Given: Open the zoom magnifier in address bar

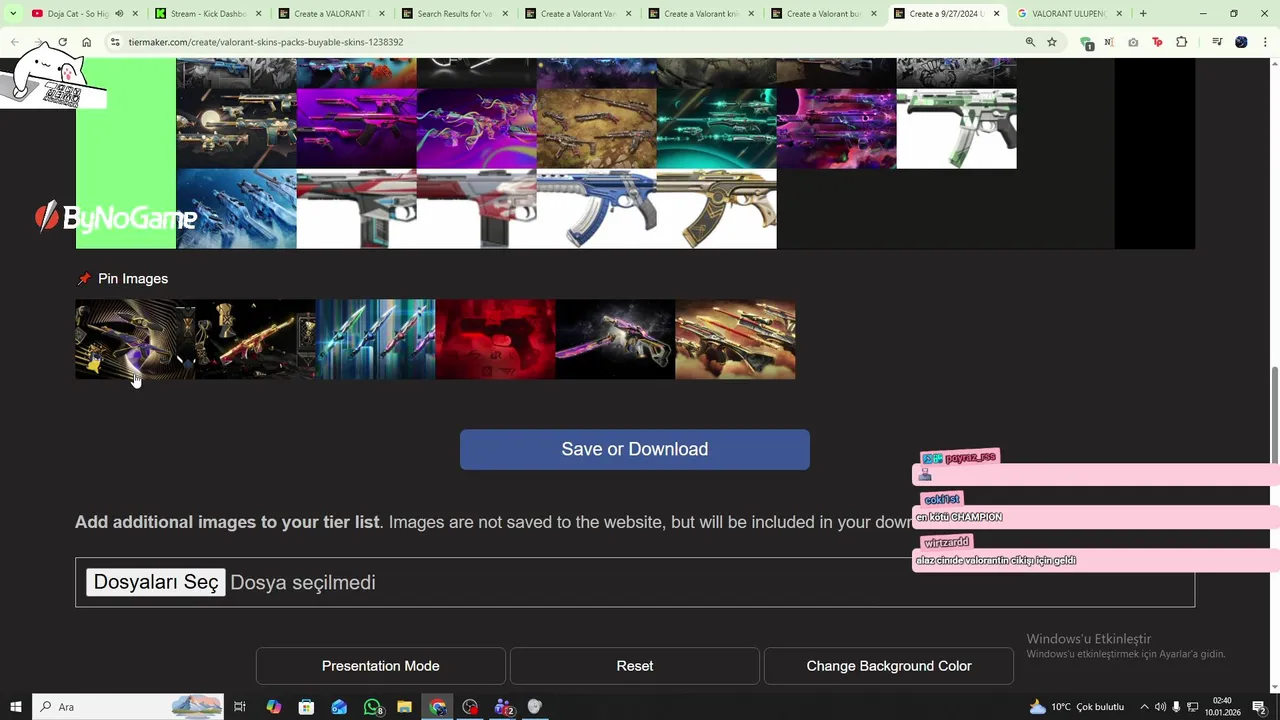Looking at the screenshot, I should click(x=1030, y=42).
